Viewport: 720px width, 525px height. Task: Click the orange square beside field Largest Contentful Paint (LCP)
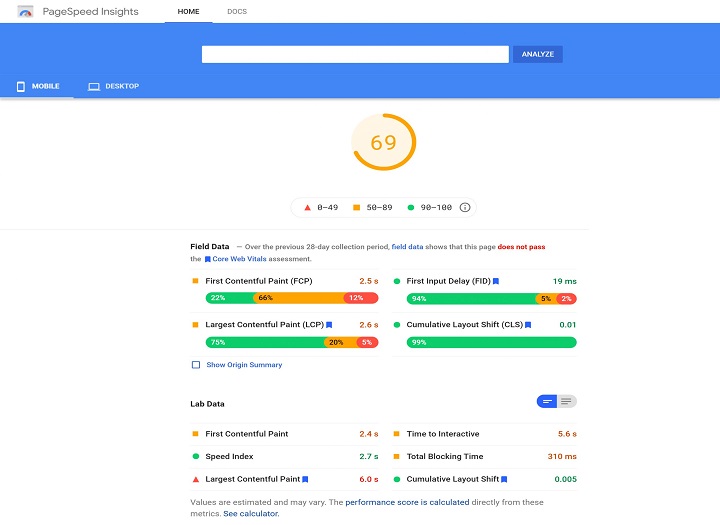click(196, 325)
